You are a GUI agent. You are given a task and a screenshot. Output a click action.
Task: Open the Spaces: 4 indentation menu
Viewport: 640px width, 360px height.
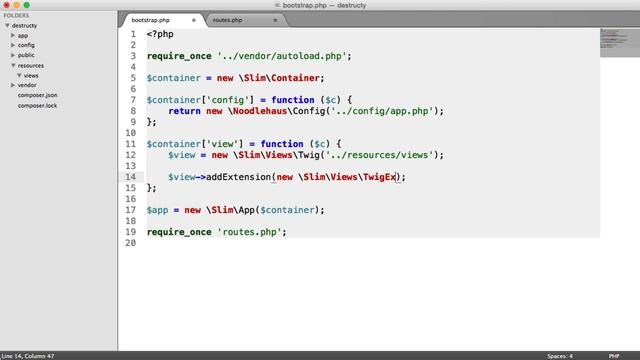pyautogui.click(x=560, y=356)
